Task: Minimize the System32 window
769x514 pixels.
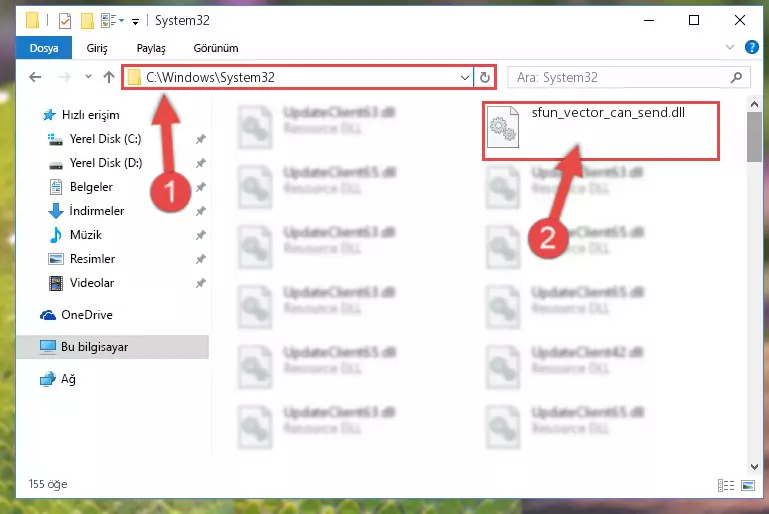Action: click(648, 21)
